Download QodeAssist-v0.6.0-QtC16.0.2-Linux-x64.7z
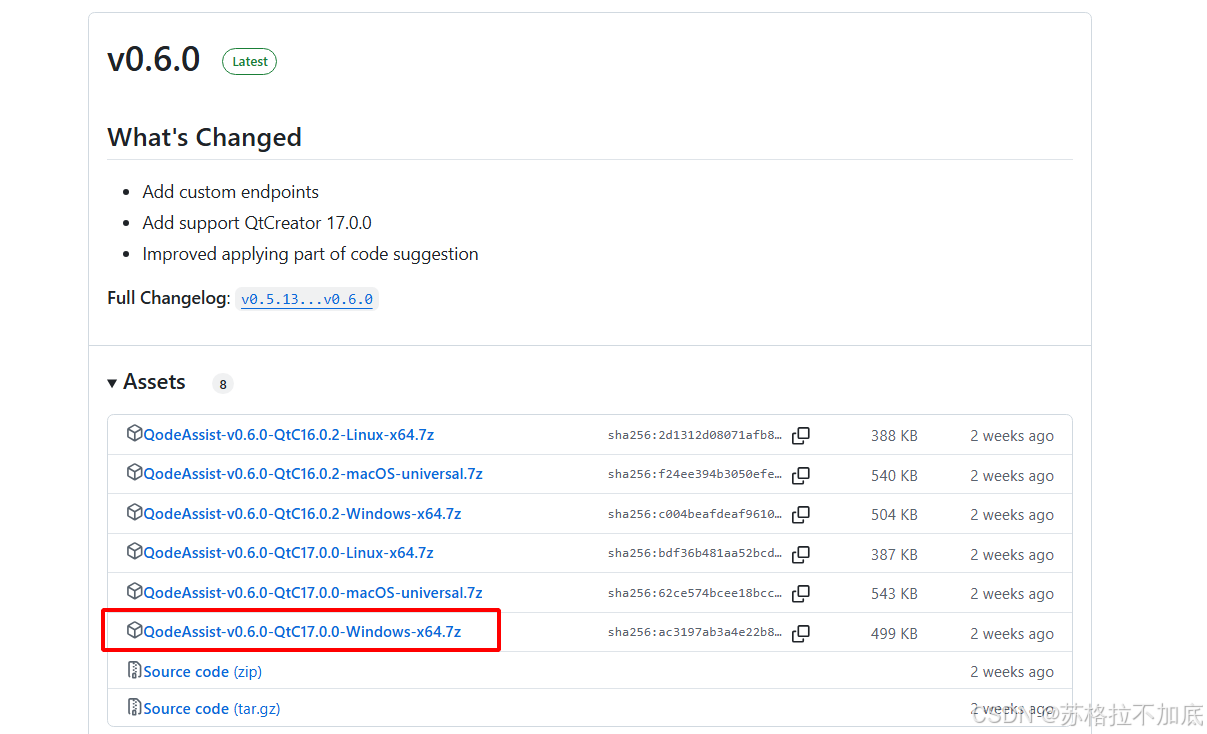Image resolution: width=1207 pixels, height=734 pixels. click(x=288, y=435)
